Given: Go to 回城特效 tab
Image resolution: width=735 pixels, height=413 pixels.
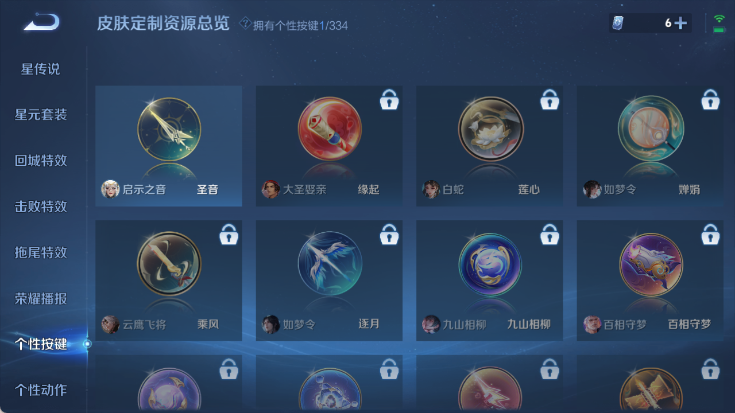Looking at the screenshot, I should (x=40, y=160).
